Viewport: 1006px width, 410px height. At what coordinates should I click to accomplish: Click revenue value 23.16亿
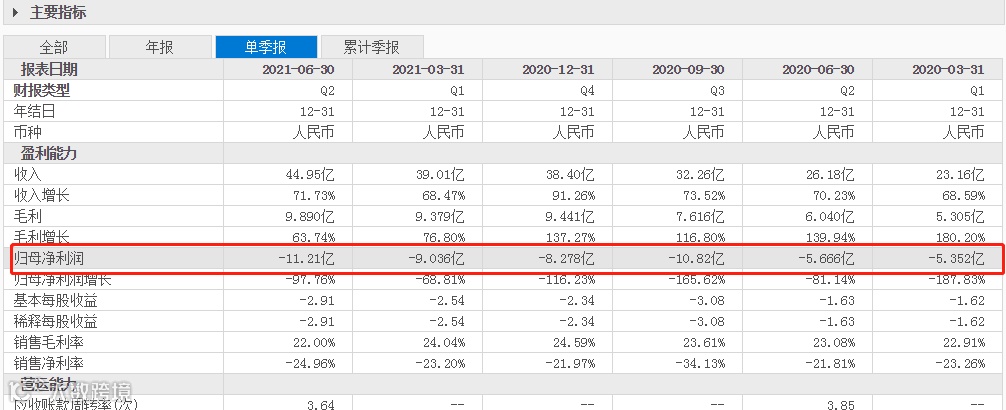tap(960, 174)
